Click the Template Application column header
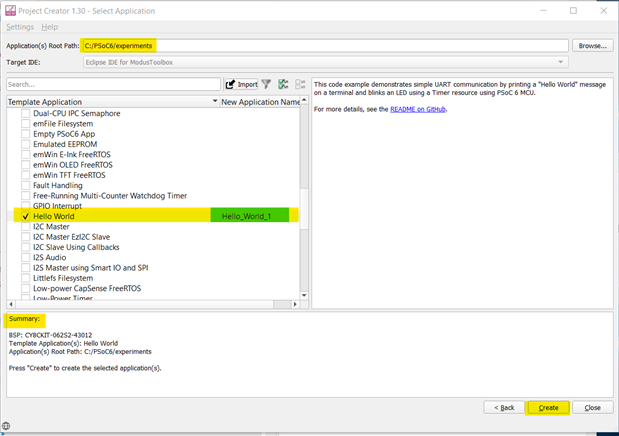 (x=113, y=102)
